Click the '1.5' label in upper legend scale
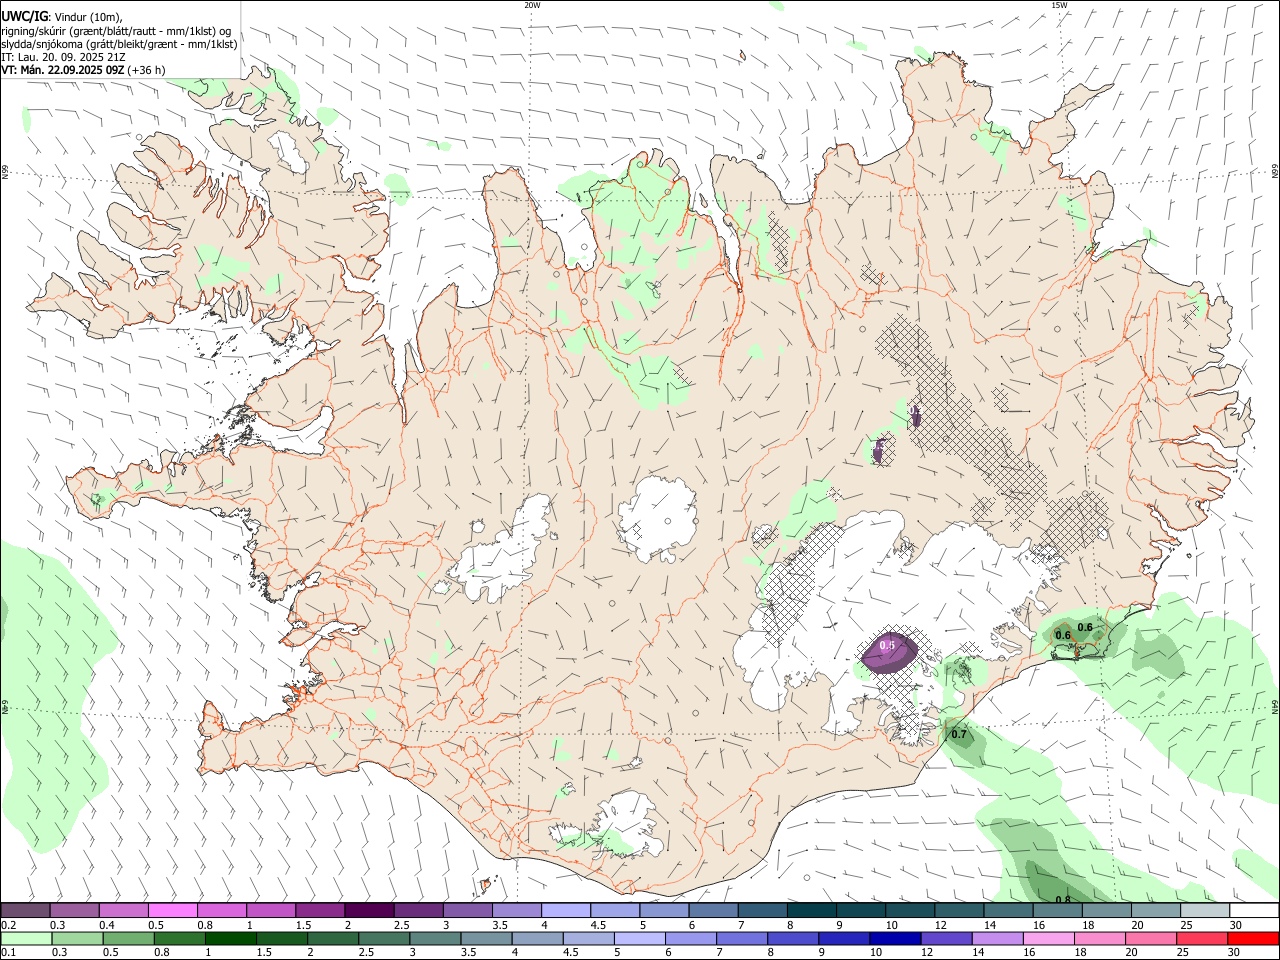 pos(303,925)
